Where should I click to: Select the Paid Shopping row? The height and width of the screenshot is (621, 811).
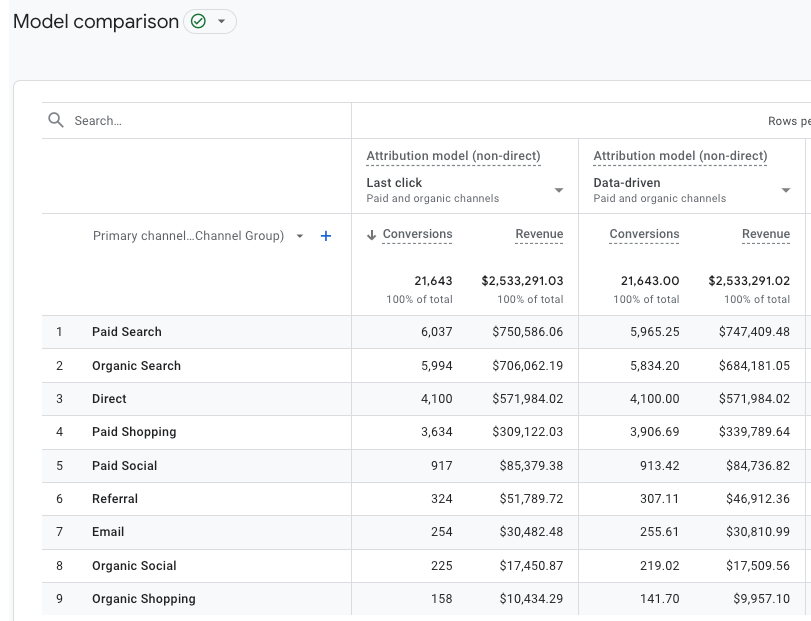[426, 432]
